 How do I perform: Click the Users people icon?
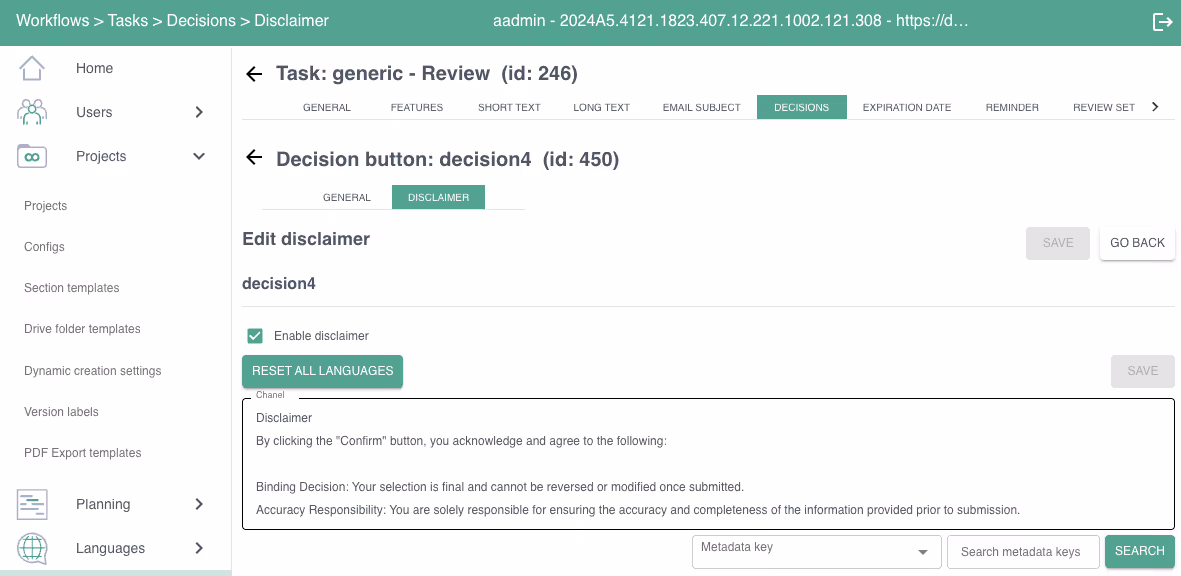[32, 112]
